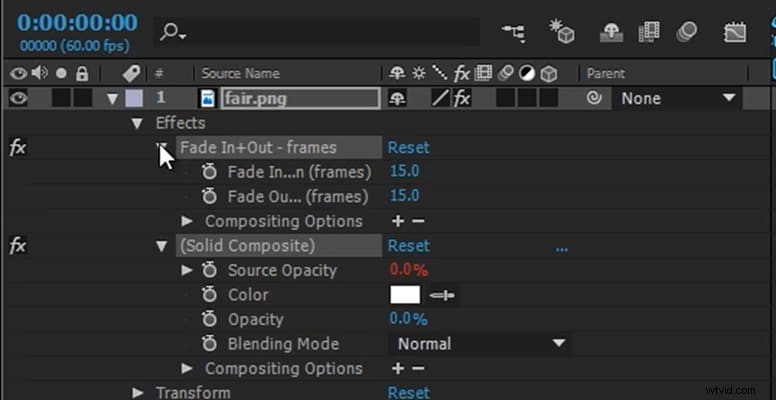Click the Video eye column header
This screenshot has height=400, width=776.
click(x=18, y=74)
